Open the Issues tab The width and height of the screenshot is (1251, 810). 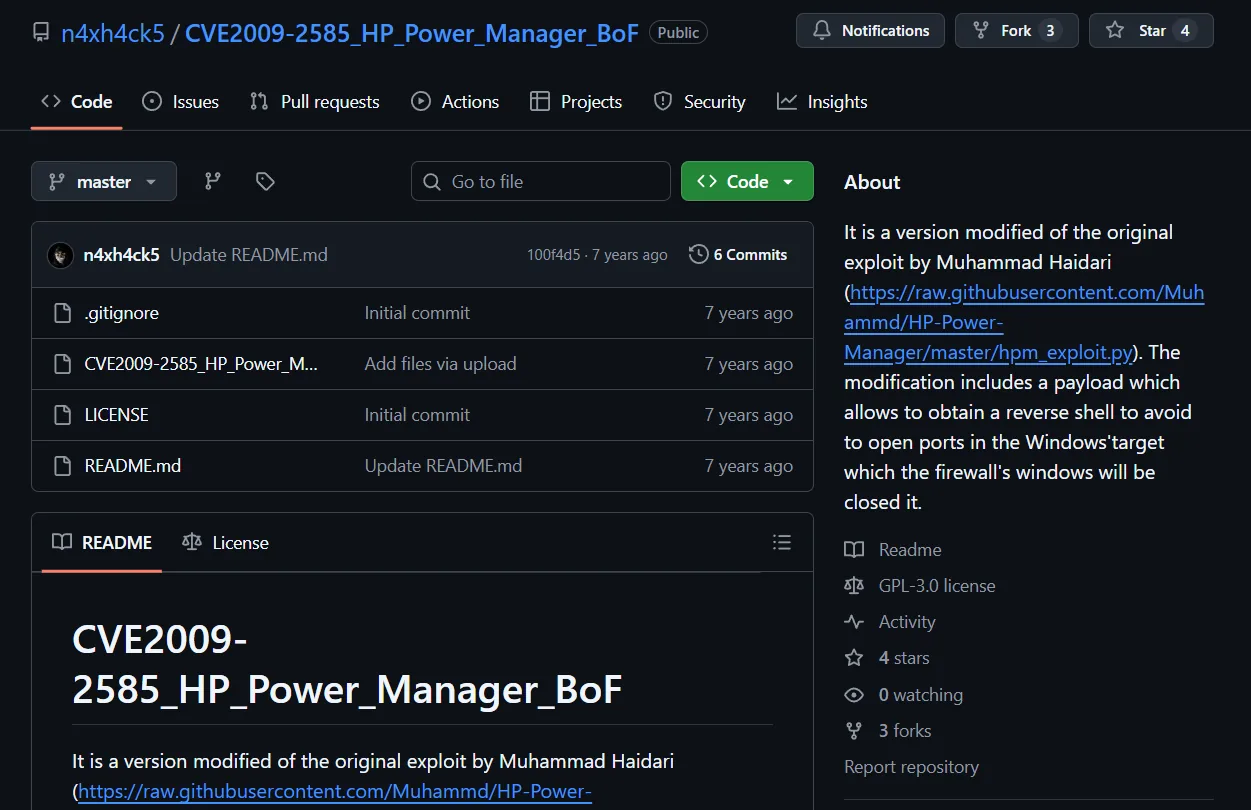[x=180, y=102]
